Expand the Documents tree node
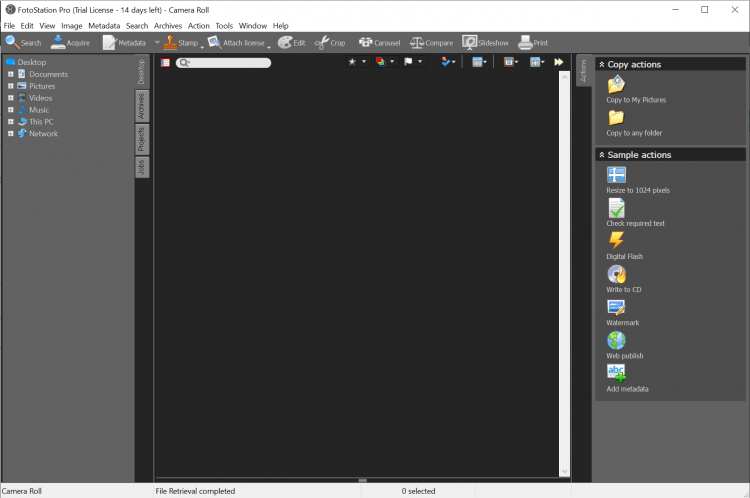This screenshot has height=498, width=750. pyautogui.click(x=11, y=74)
